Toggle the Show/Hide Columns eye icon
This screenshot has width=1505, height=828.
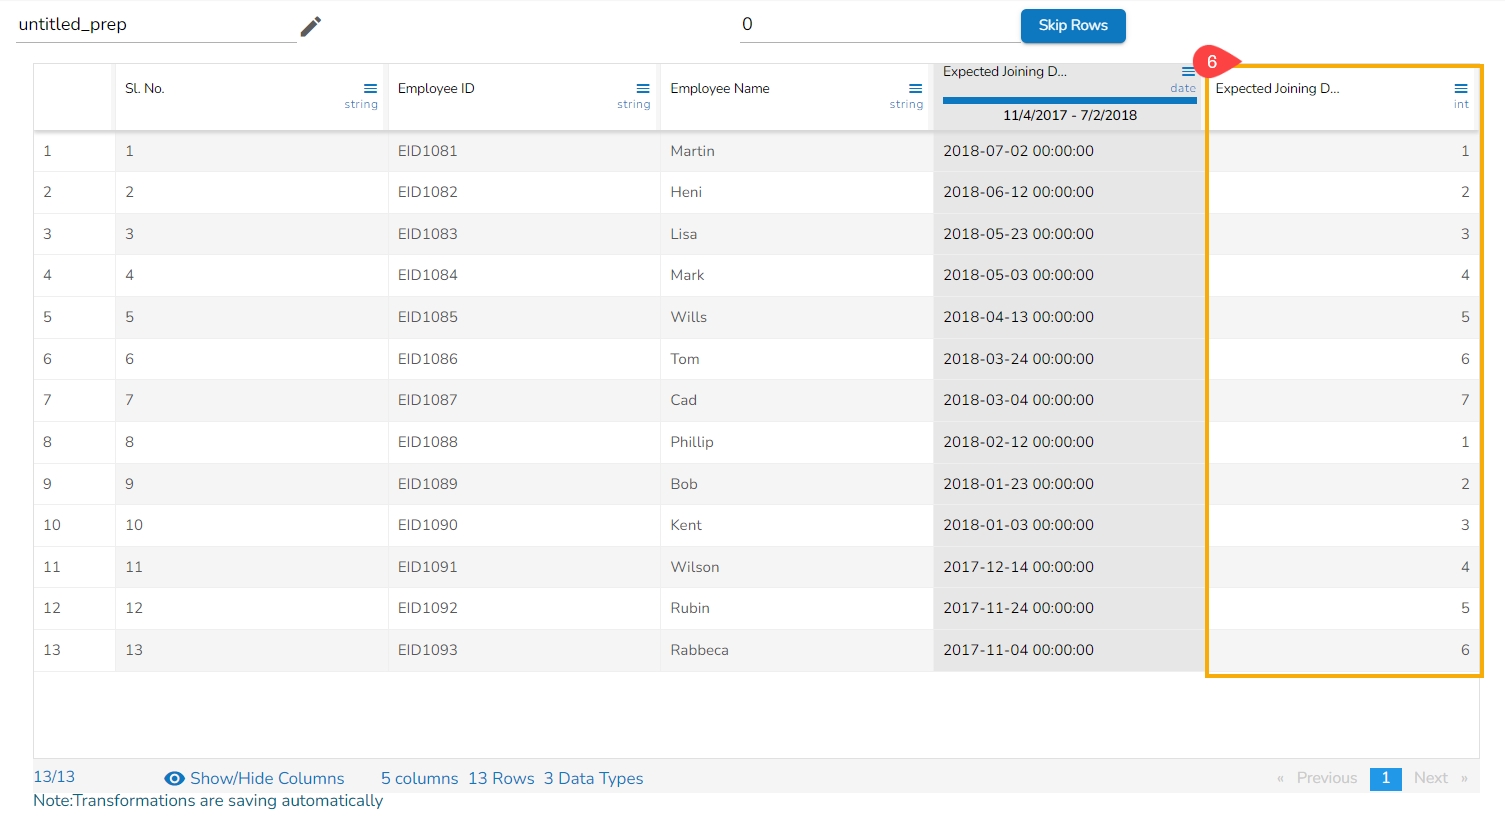[x=174, y=779]
